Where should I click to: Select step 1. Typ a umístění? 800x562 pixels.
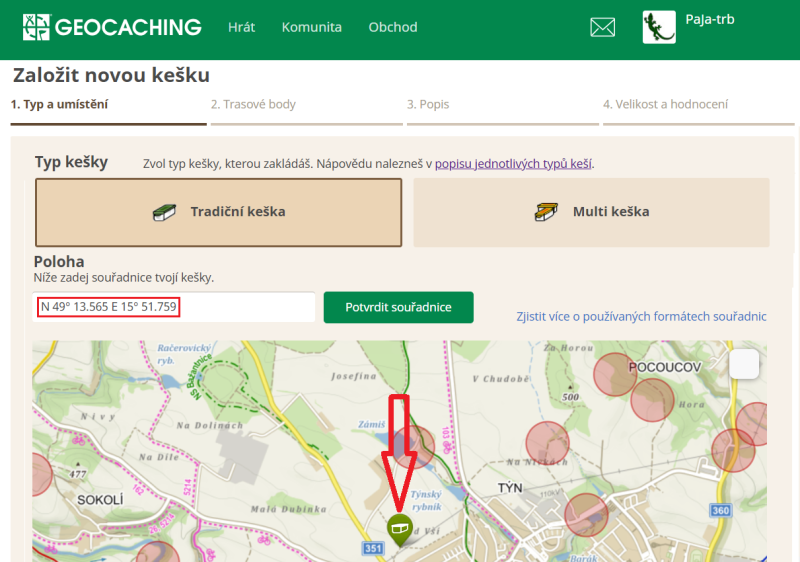coord(59,104)
